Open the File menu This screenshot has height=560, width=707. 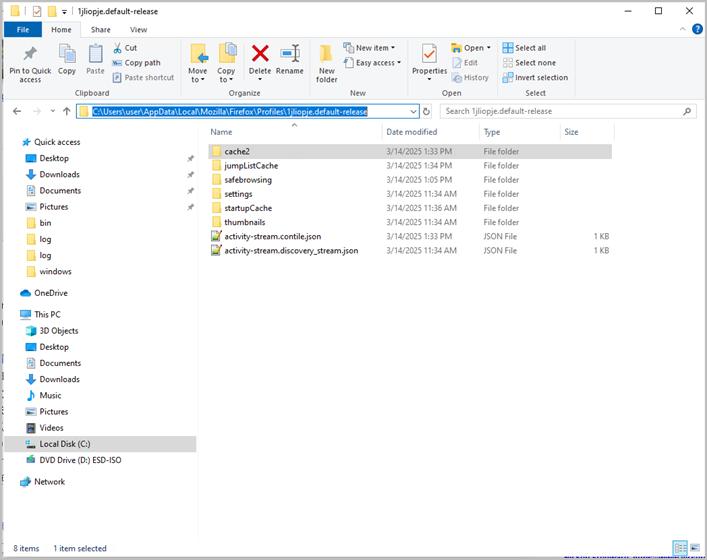[x=23, y=30]
